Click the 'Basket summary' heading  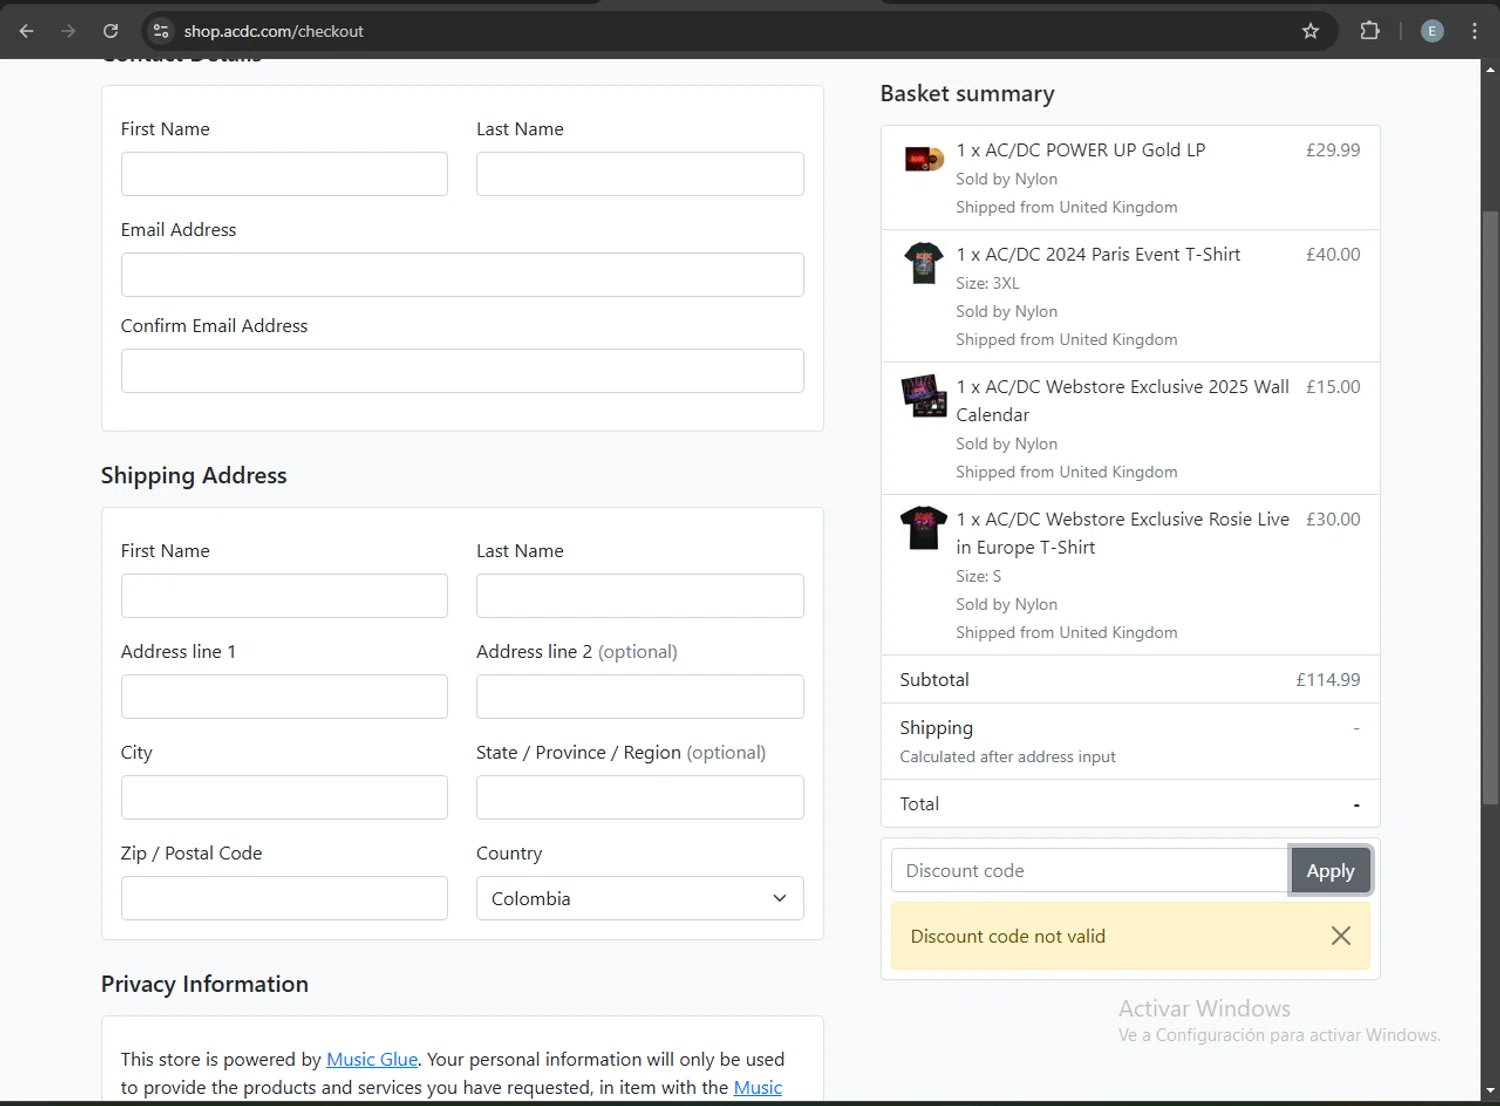pyautogui.click(x=967, y=94)
